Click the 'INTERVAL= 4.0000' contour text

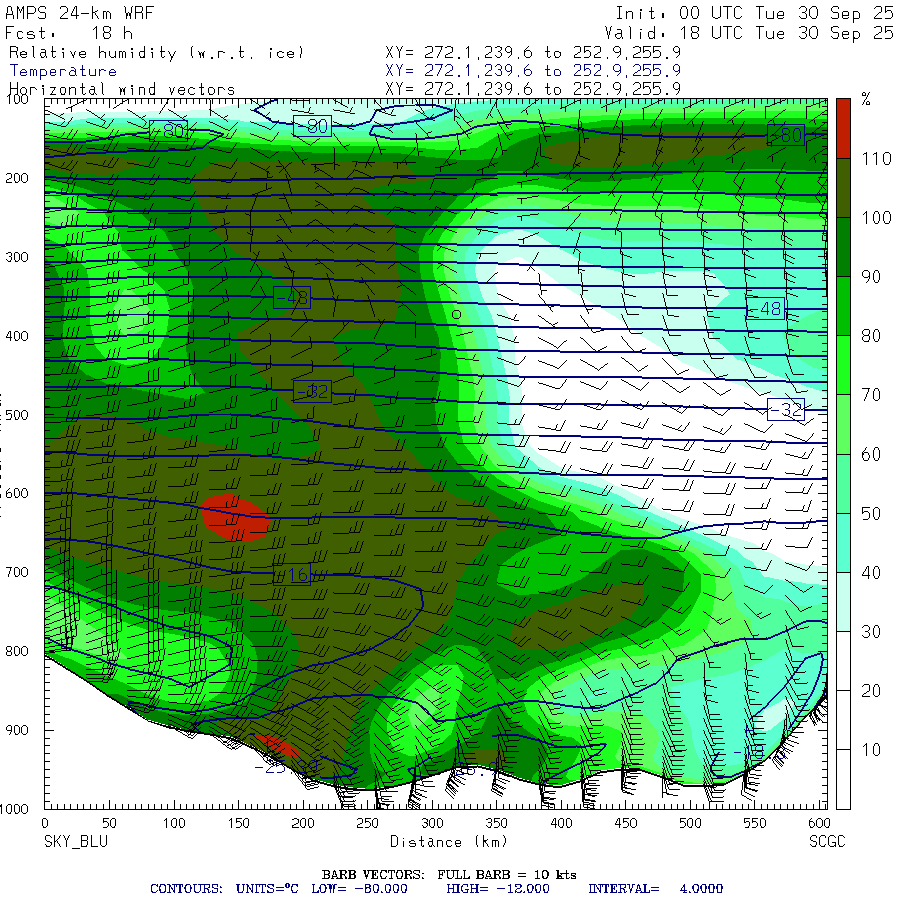tap(655, 889)
